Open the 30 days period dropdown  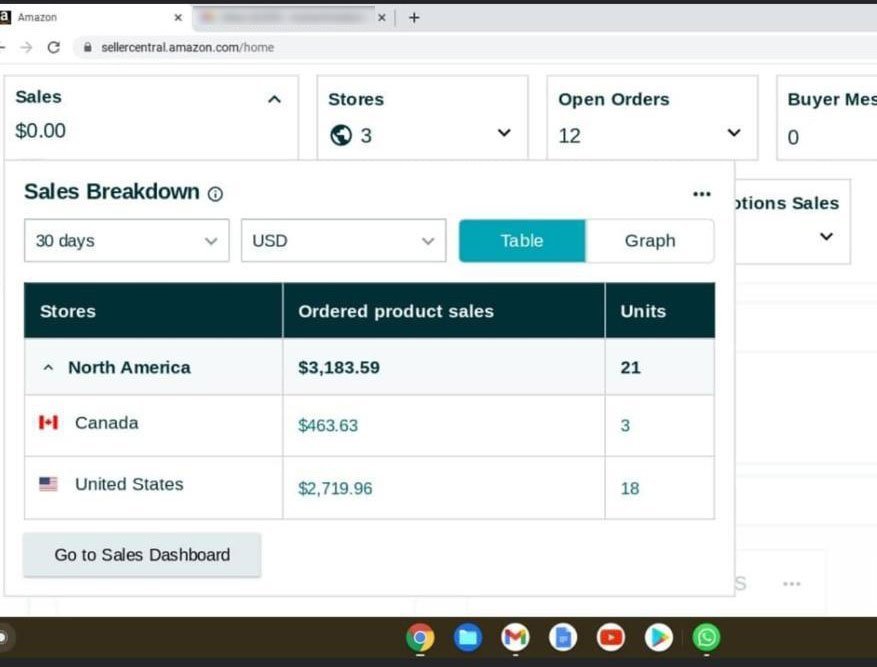pyautogui.click(x=126, y=240)
